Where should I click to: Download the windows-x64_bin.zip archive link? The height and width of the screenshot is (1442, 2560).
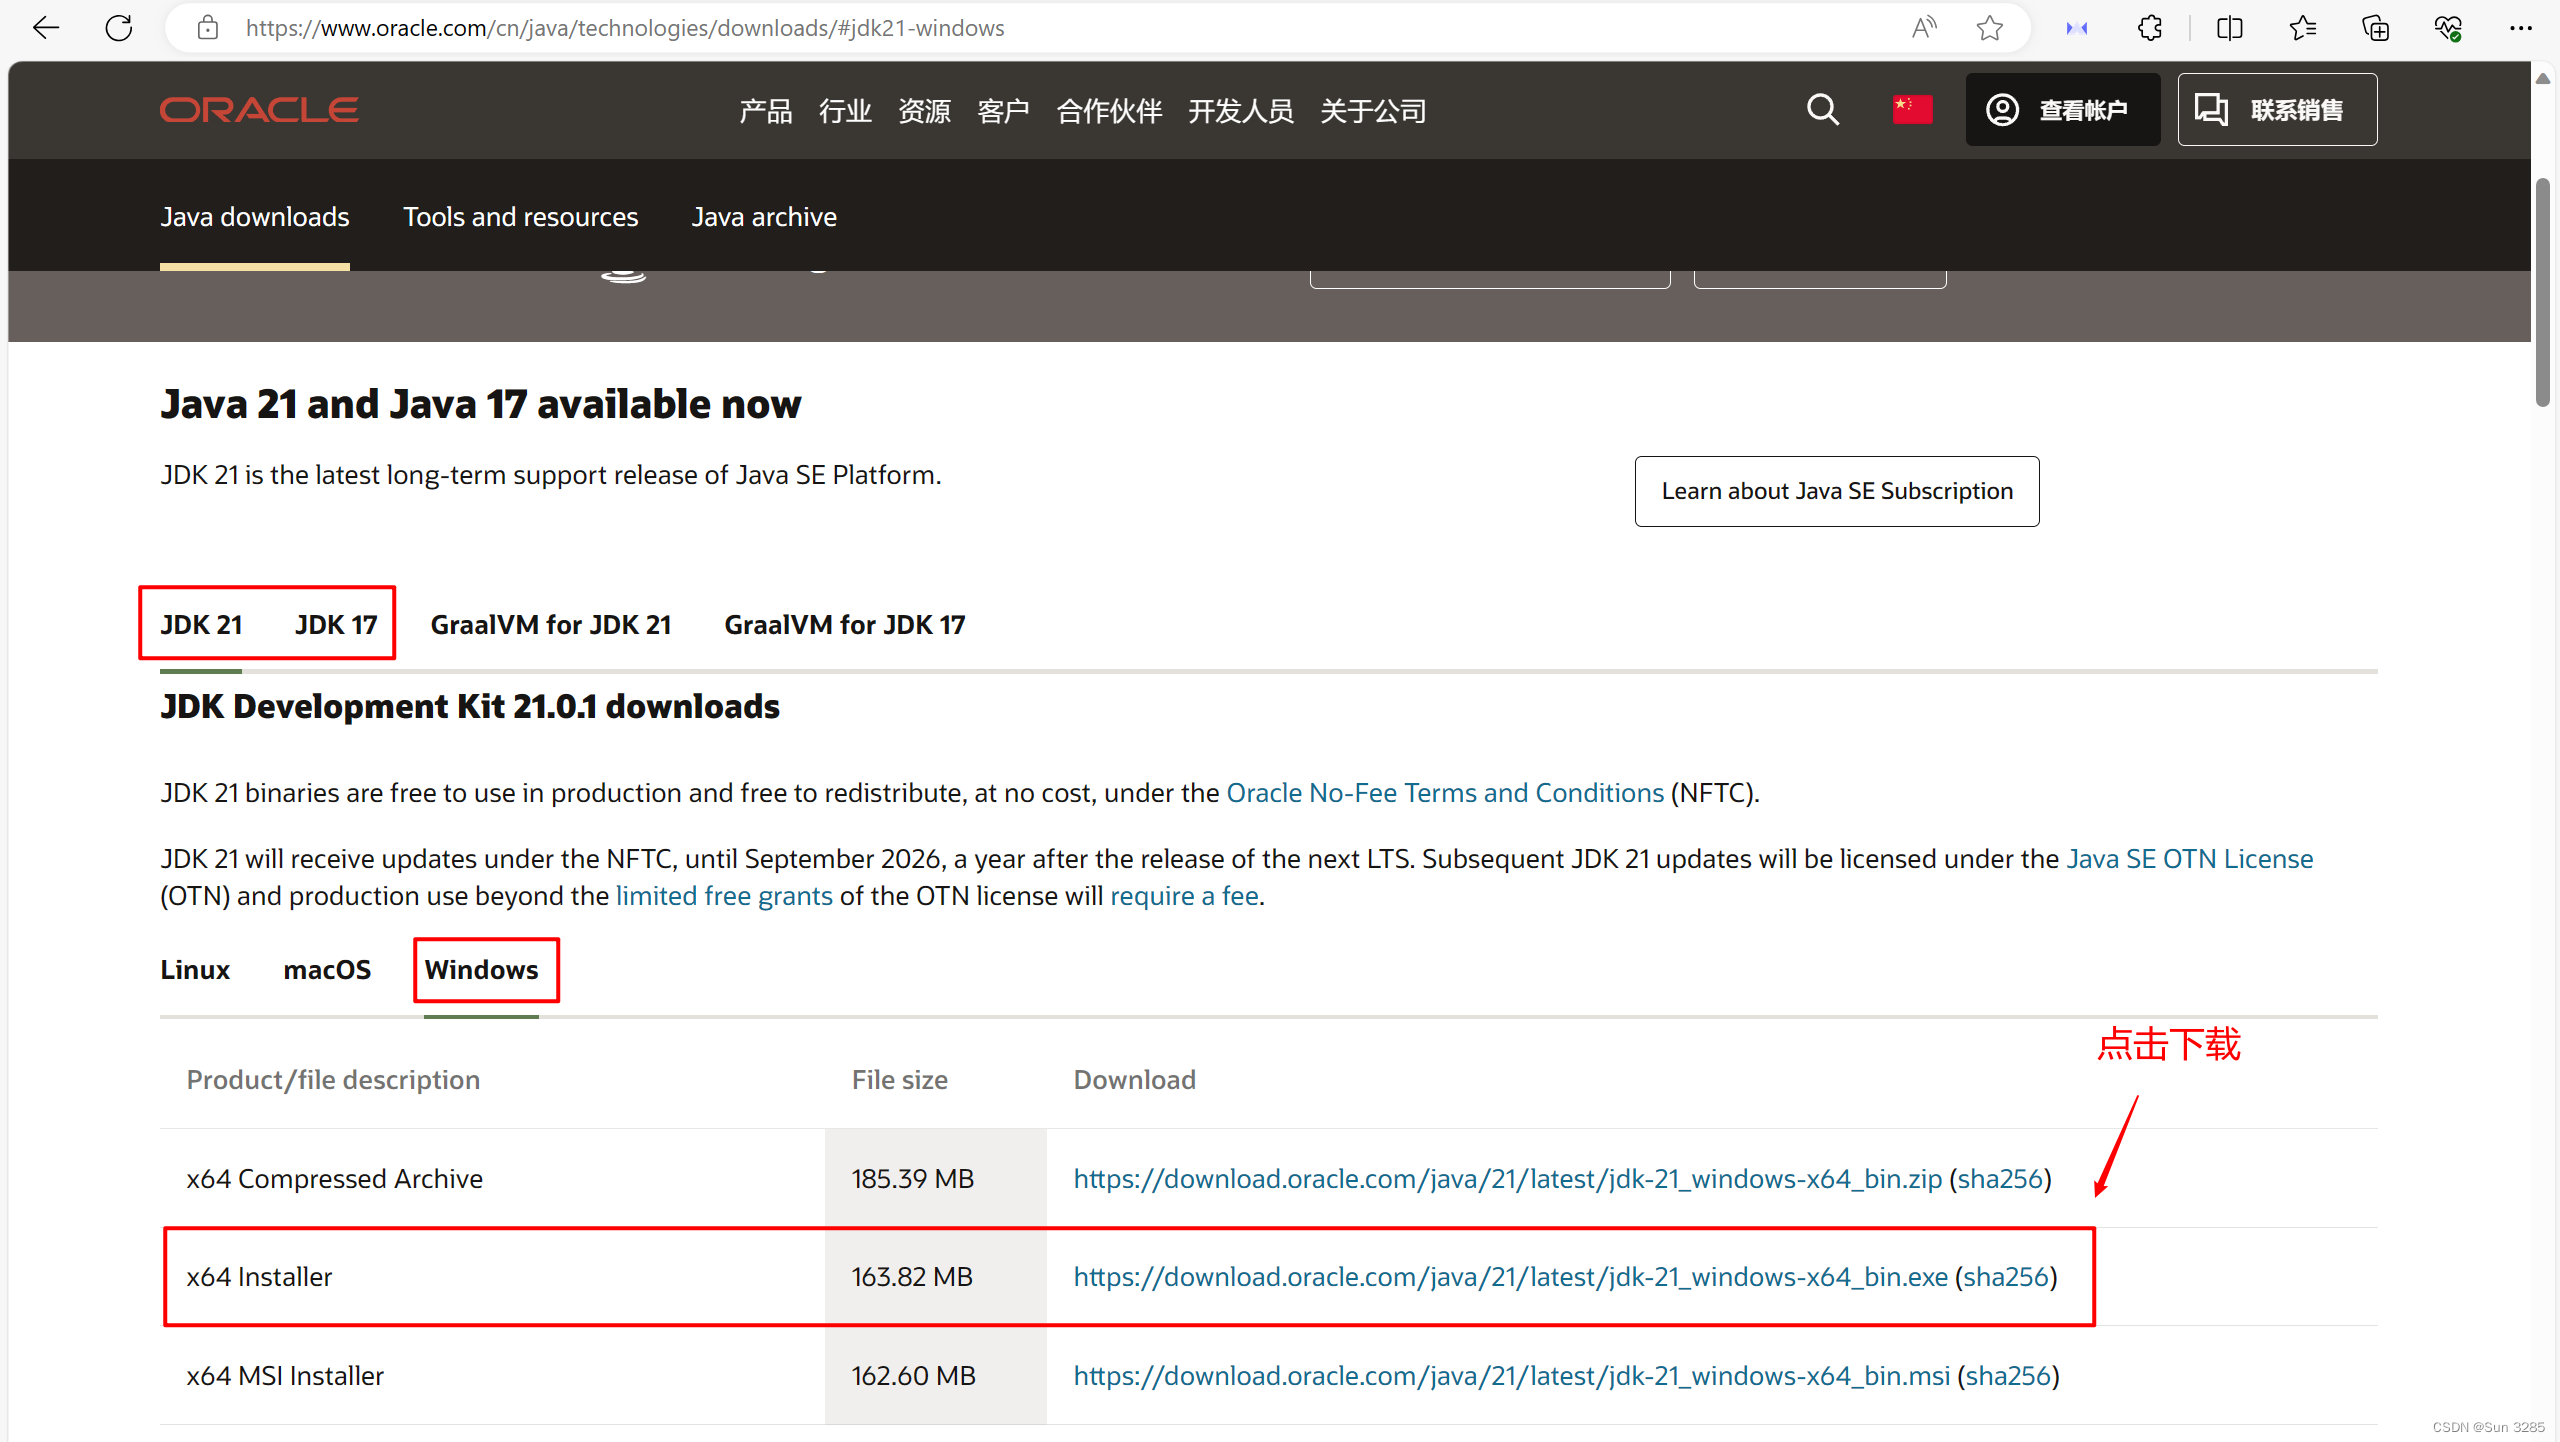[1508, 1179]
